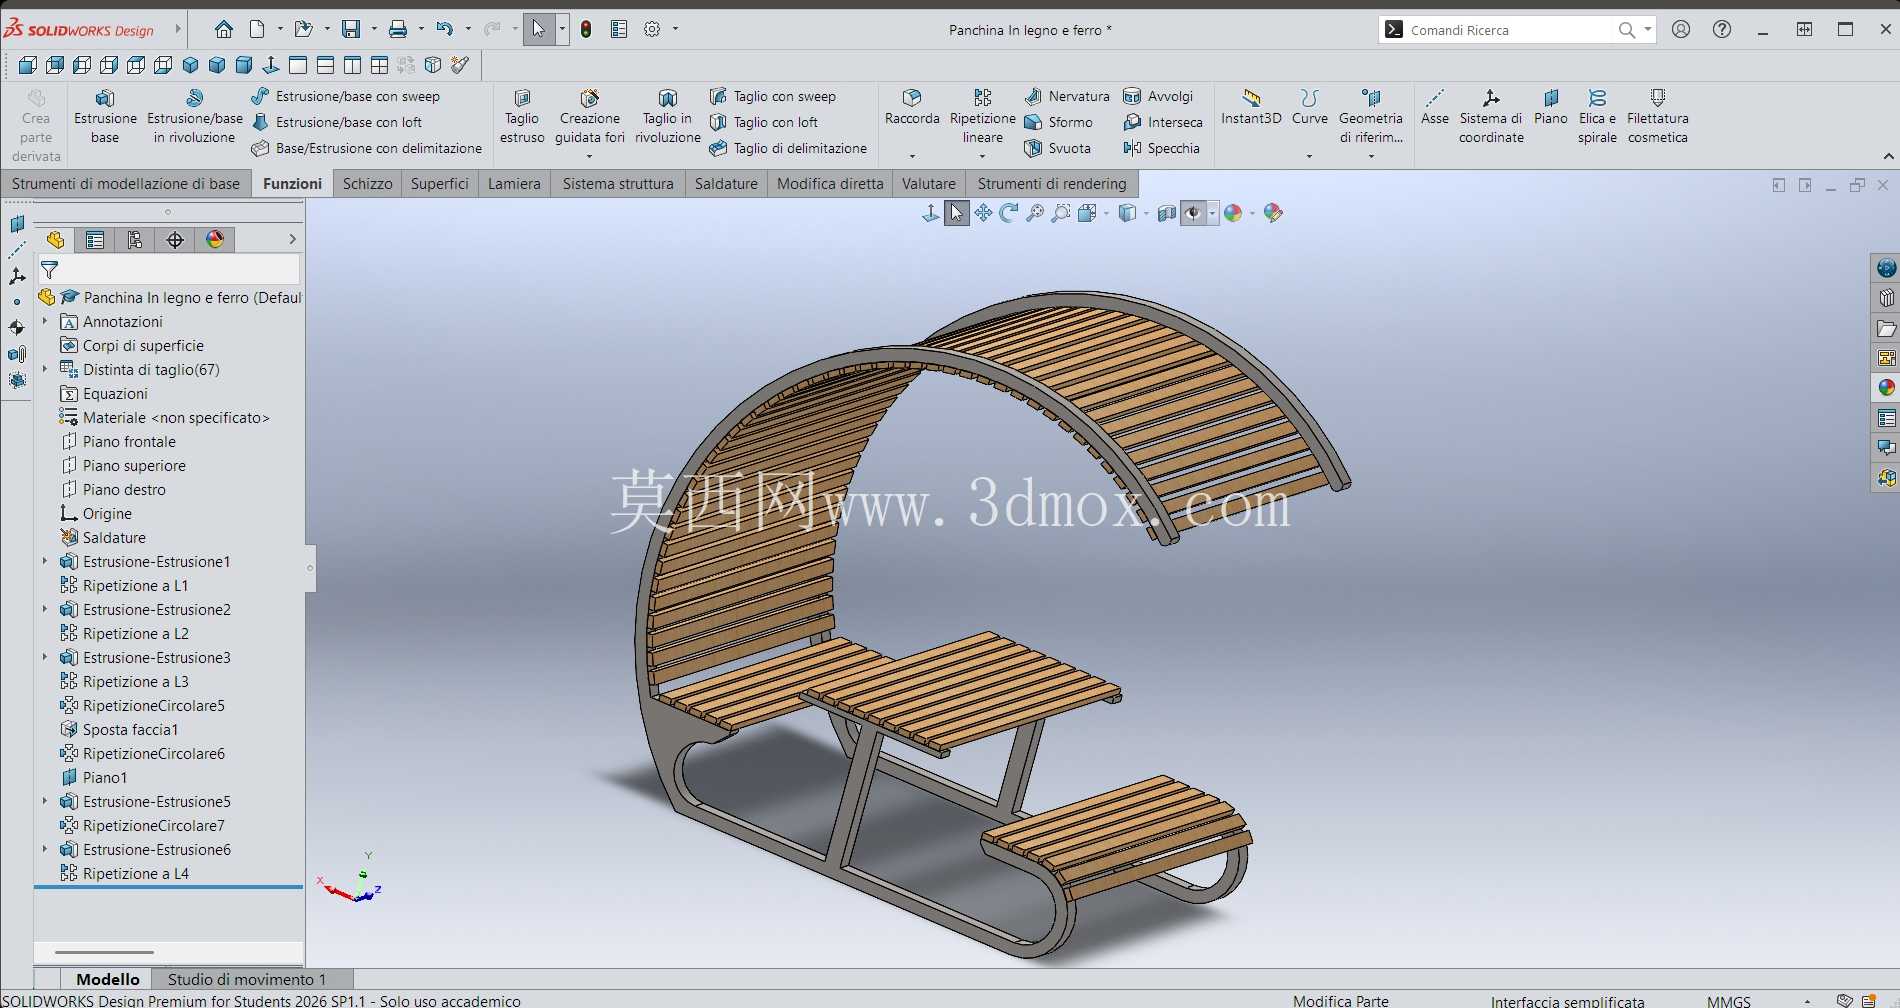The width and height of the screenshot is (1900, 1008).
Task: Click the Piano plane tool
Action: click(1551, 107)
